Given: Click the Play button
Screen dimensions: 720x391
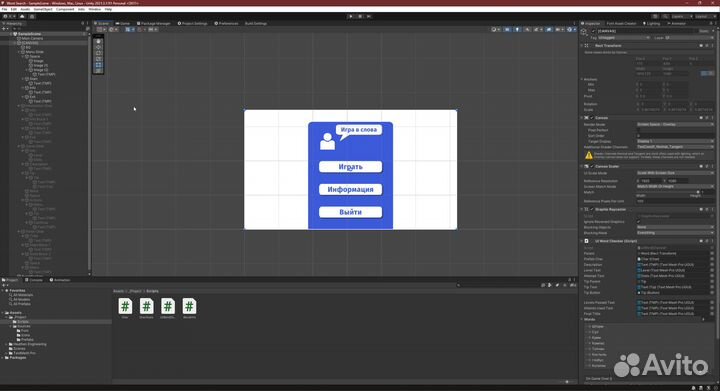Looking at the screenshot, I should pos(351,17).
